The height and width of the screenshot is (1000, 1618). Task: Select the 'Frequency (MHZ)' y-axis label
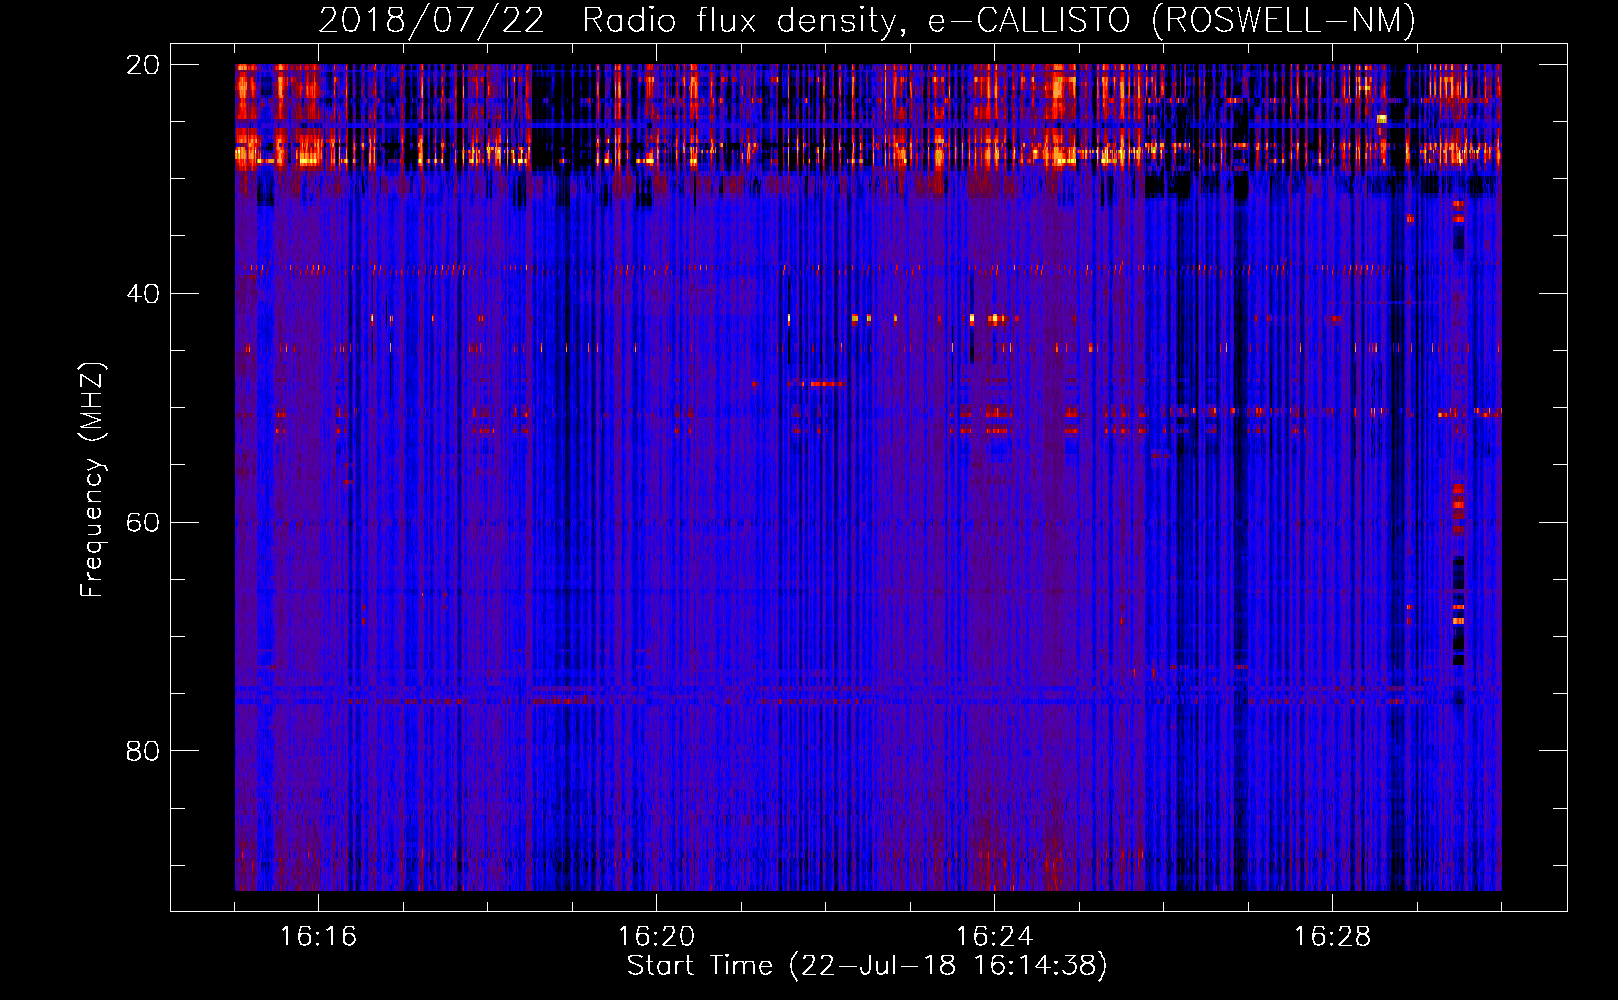click(x=92, y=480)
